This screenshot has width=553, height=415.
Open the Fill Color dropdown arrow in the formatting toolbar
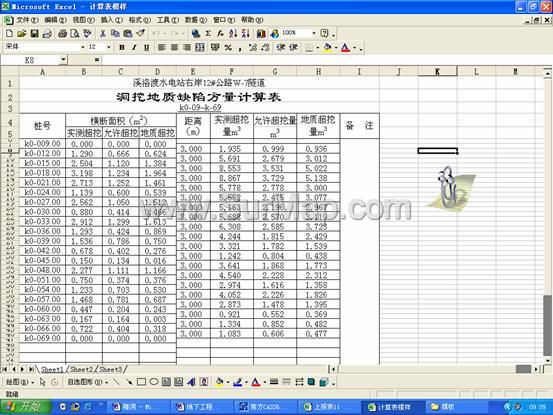tap(336, 48)
